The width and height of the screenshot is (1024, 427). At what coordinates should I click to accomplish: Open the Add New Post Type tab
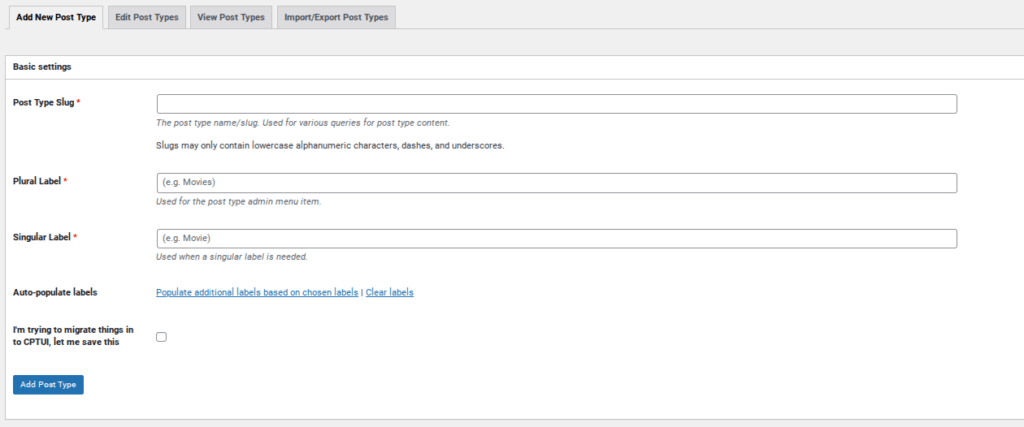[56, 18]
